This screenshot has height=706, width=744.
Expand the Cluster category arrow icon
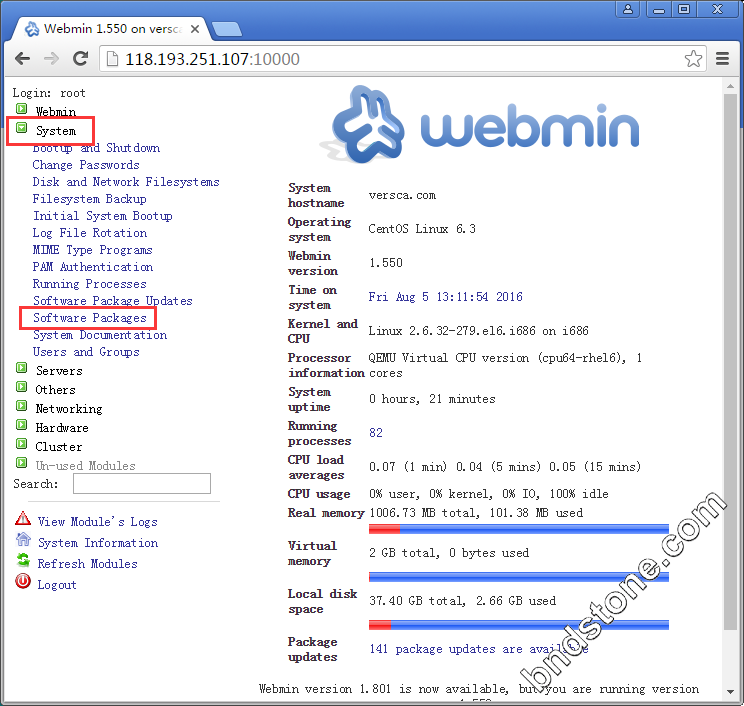click(21, 444)
